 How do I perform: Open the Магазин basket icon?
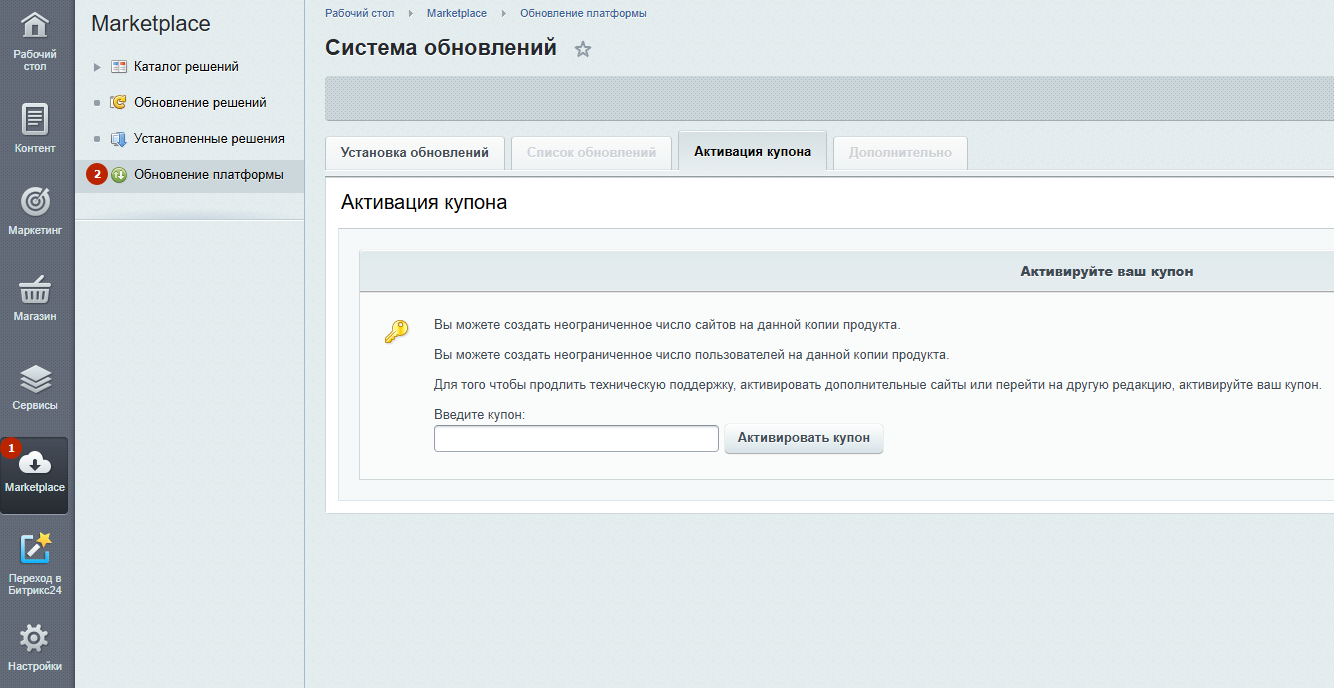(x=35, y=290)
